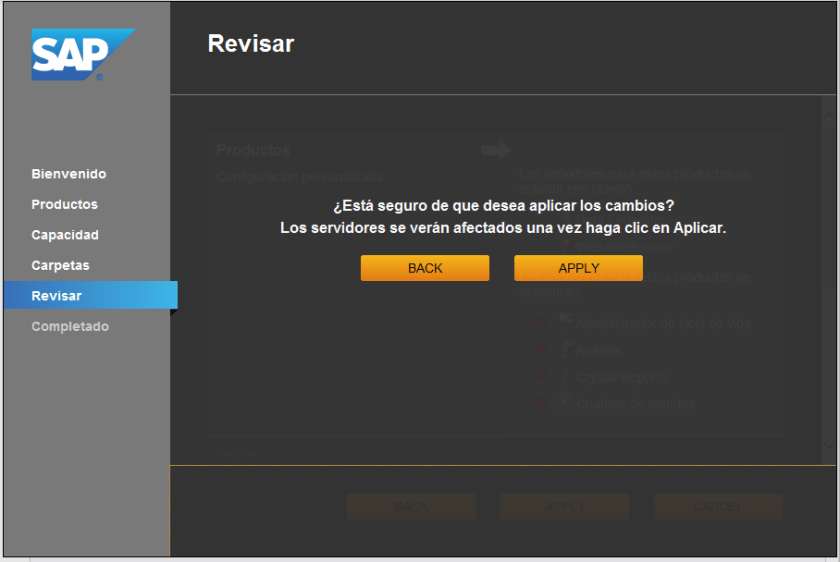Viewport: 840px width, 562px height.
Task: Jump to the Completado step
Action: [x=70, y=326]
